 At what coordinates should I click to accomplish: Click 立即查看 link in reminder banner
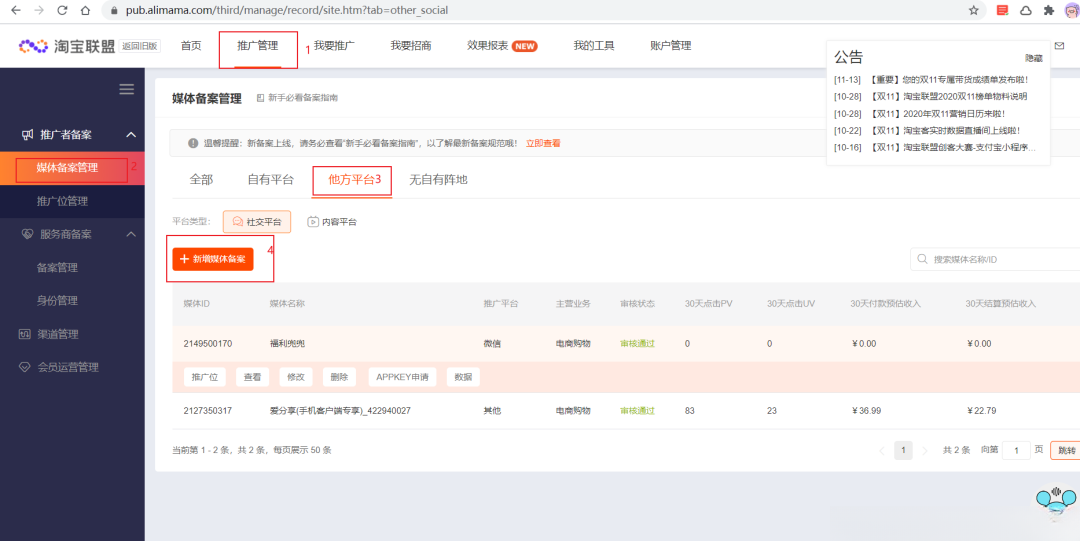tap(543, 143)
